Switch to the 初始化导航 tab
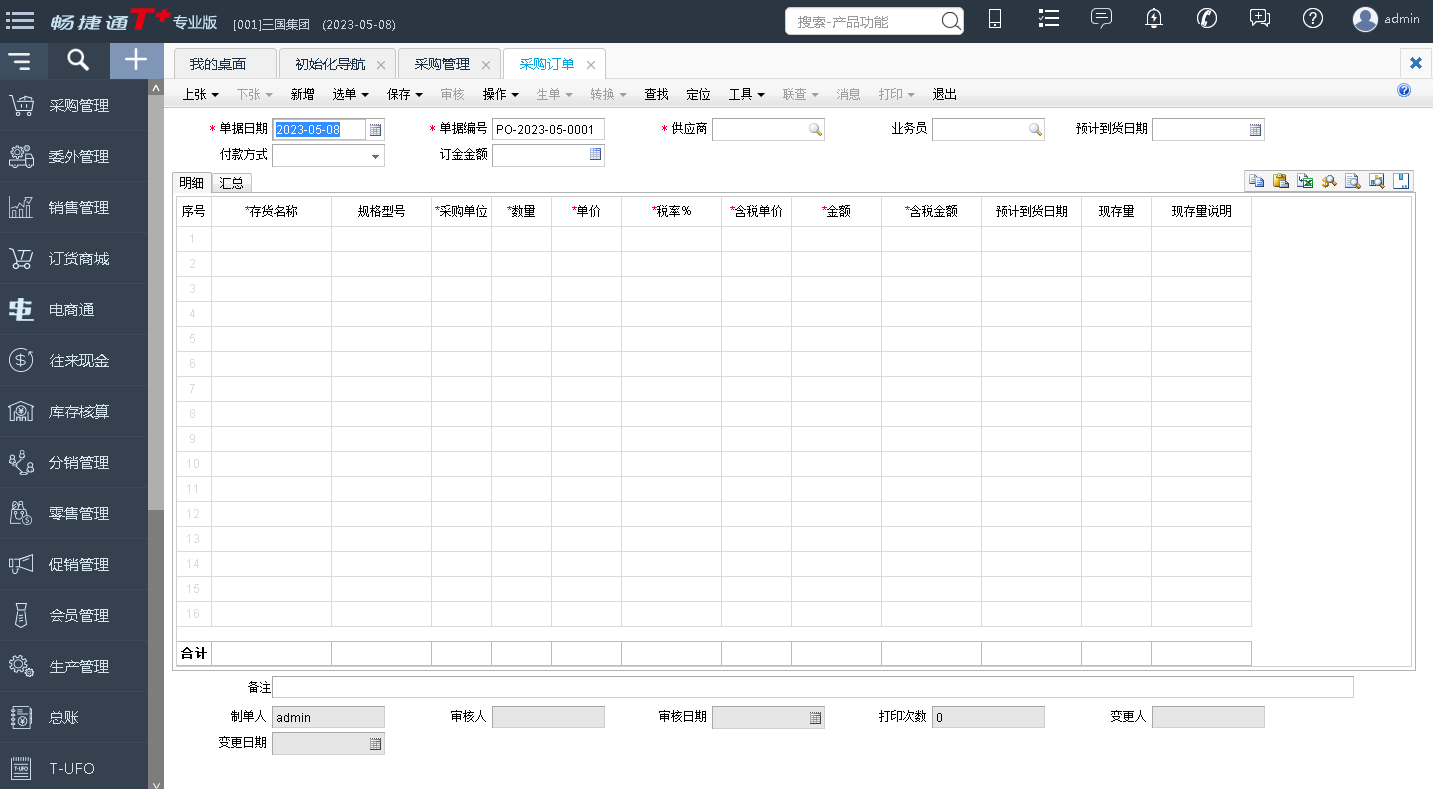The height and width of the screenshot is (789, 1433). pyautogui.click(x=330, y=64)
